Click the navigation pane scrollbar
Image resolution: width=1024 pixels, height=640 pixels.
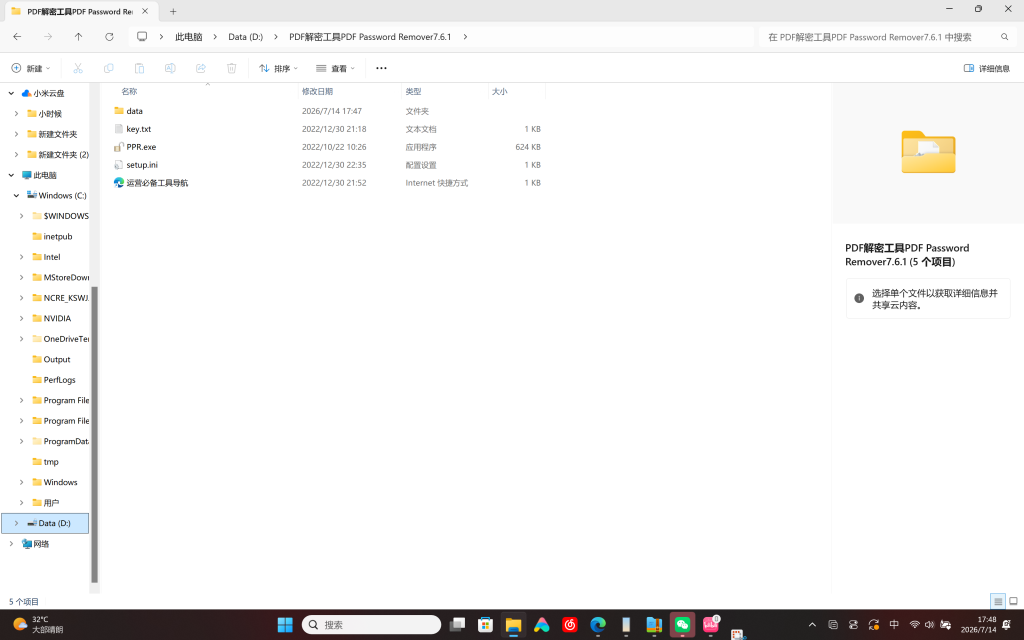click(95, 434)
